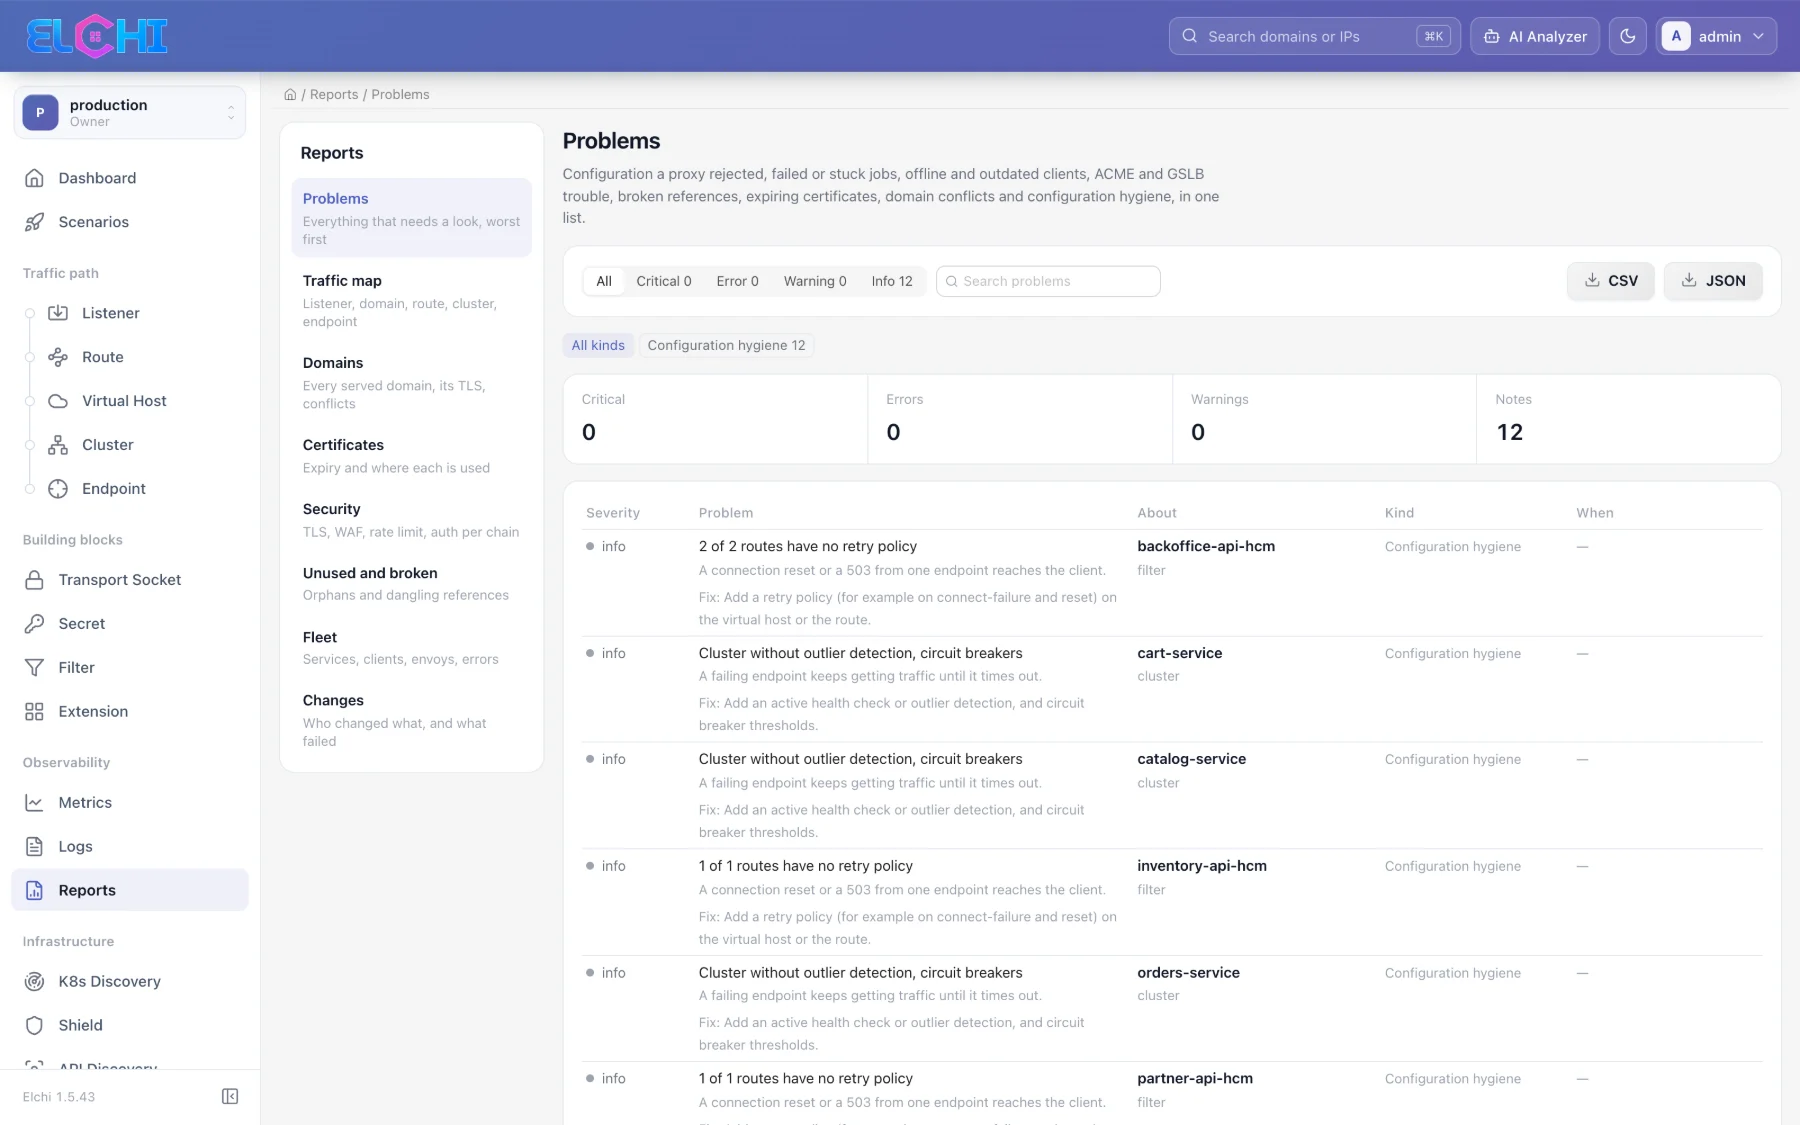Open the AI Analyzer button
This screenshot has width=1800, height=1125.
click(1535, 36)
